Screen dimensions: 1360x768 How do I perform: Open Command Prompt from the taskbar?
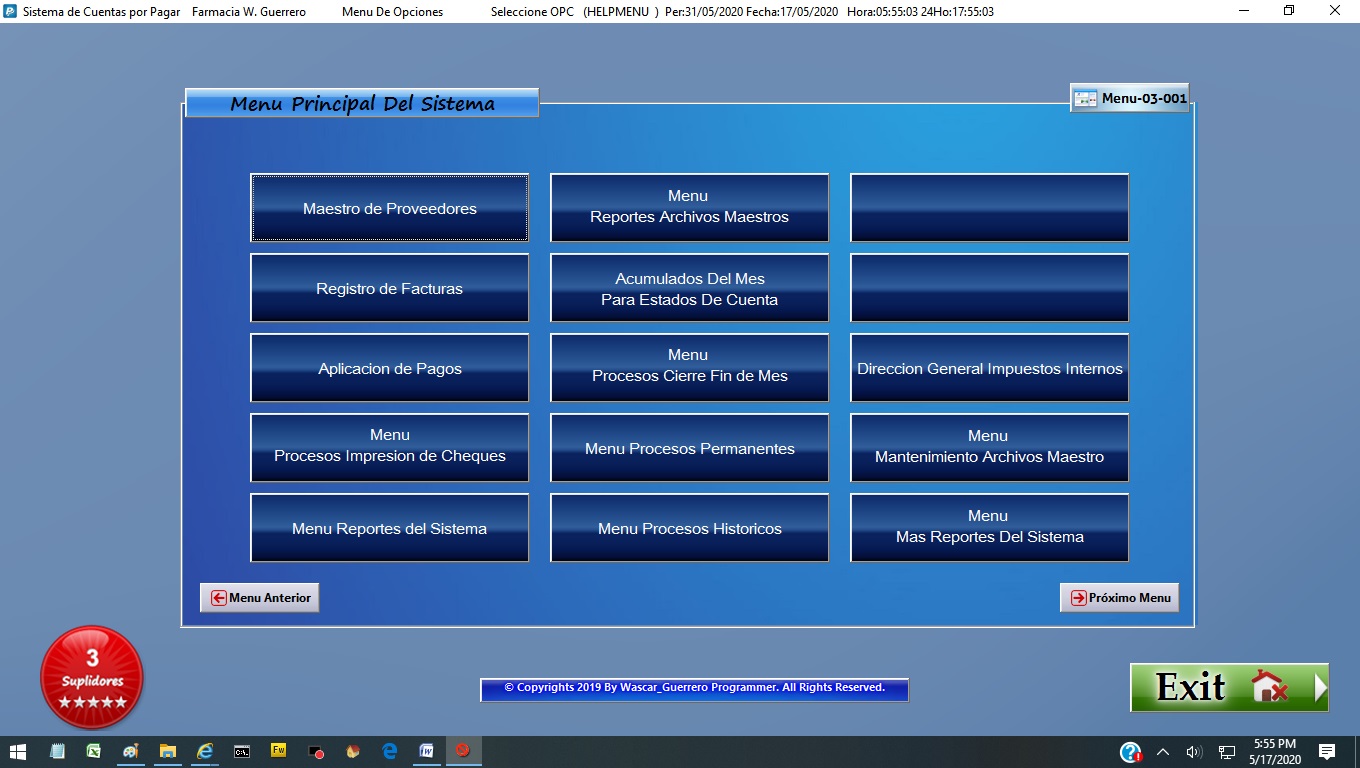[242, 751]
